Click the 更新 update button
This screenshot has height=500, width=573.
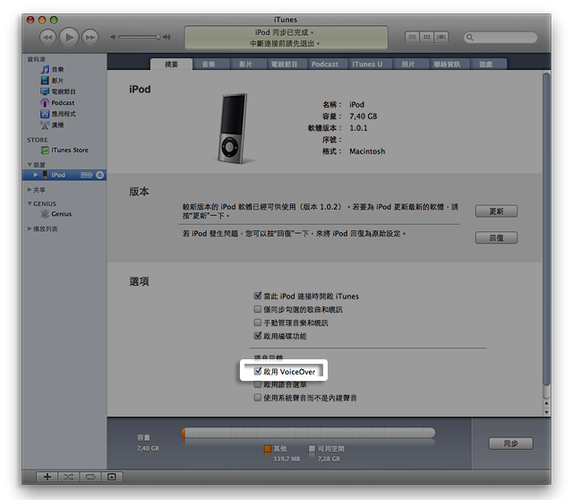(496, 211)
